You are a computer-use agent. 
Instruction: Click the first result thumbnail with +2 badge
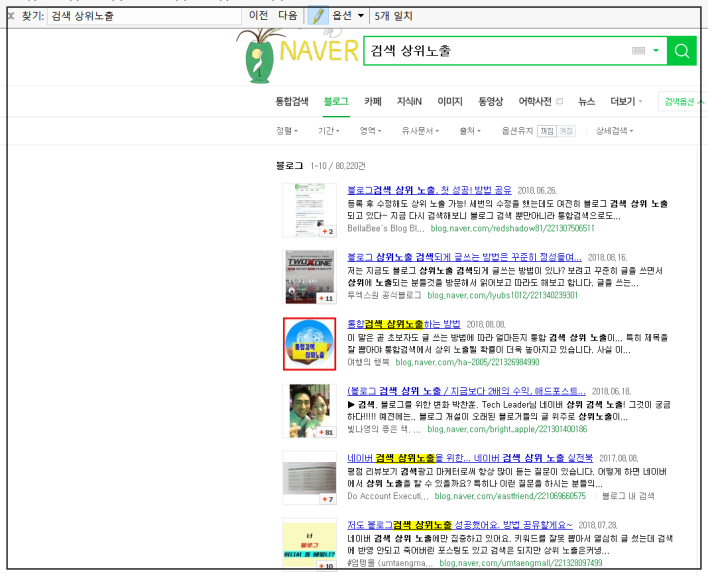click(309, 210)
